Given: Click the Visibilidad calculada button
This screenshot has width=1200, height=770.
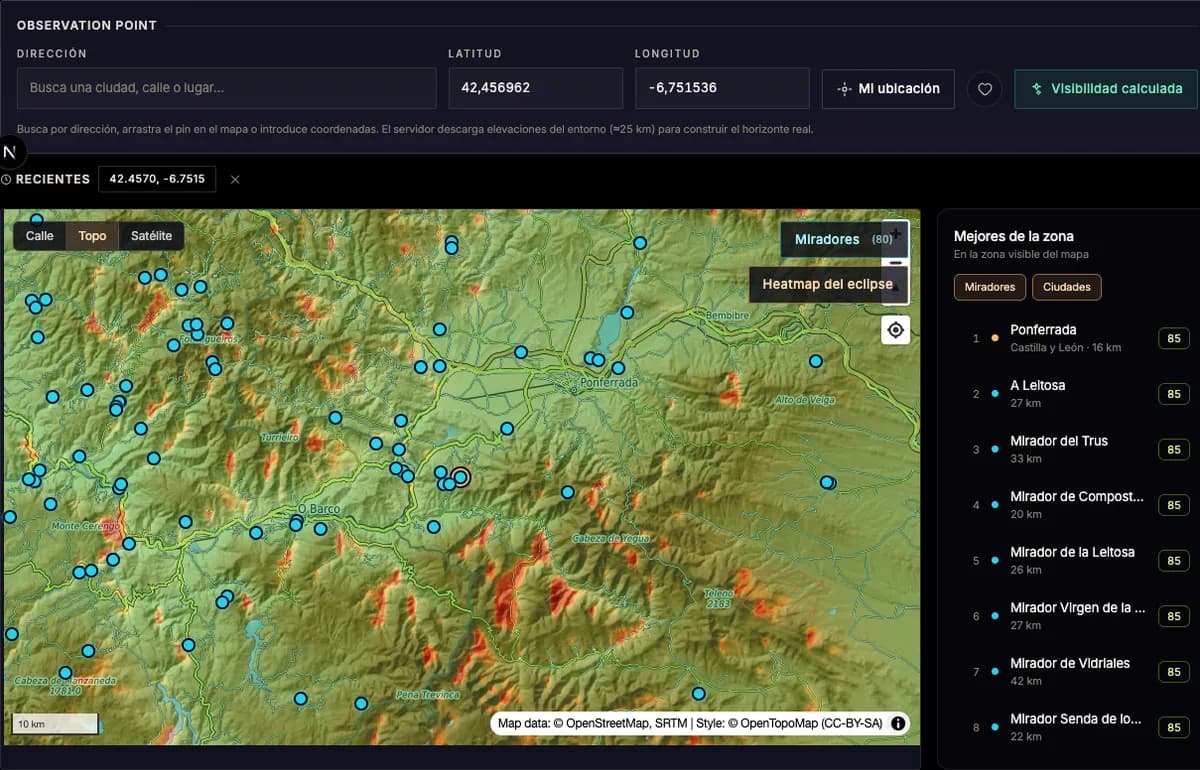Looking at the screenshot, I should 1106,89.
